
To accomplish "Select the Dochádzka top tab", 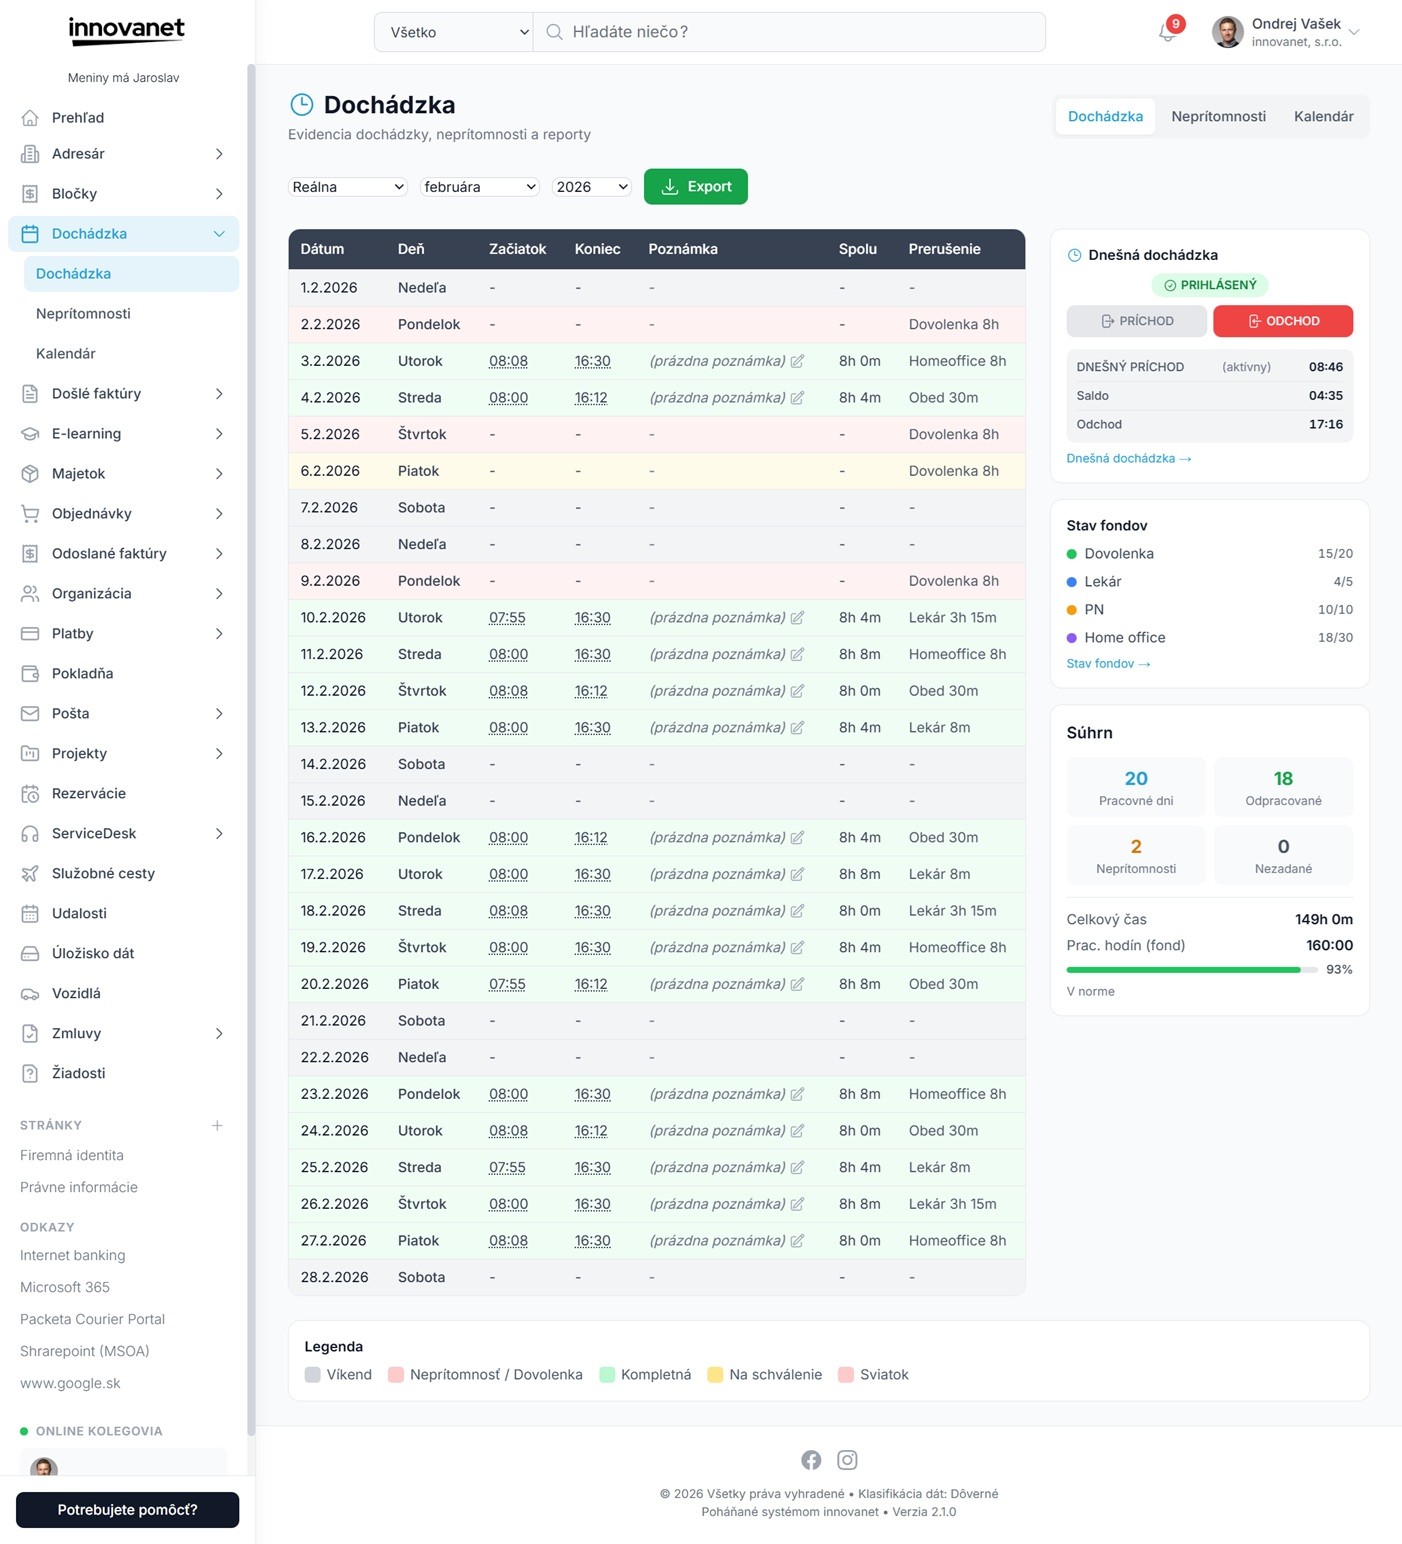I will click(1105, 116).
